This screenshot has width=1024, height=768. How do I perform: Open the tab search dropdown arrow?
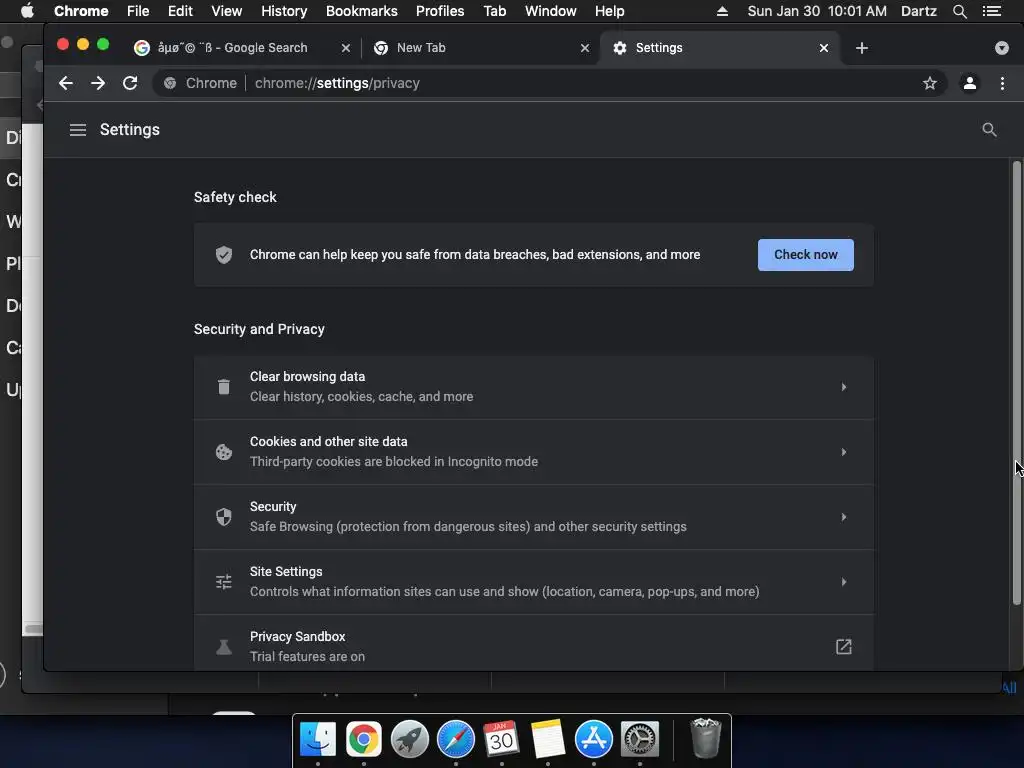[x=1002, y=48]
